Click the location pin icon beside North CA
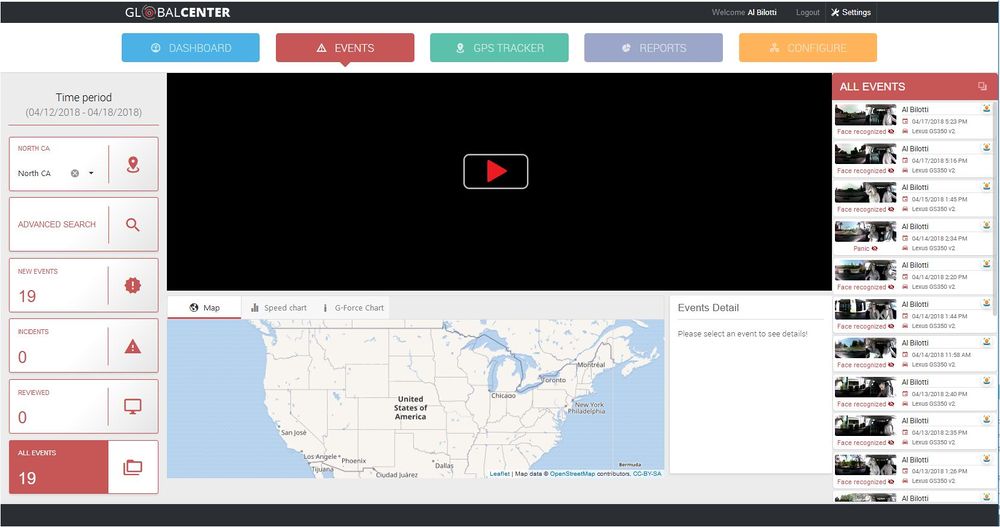Image resolution: width=1000 pixels, height=527 pixels. coord(133,164)
